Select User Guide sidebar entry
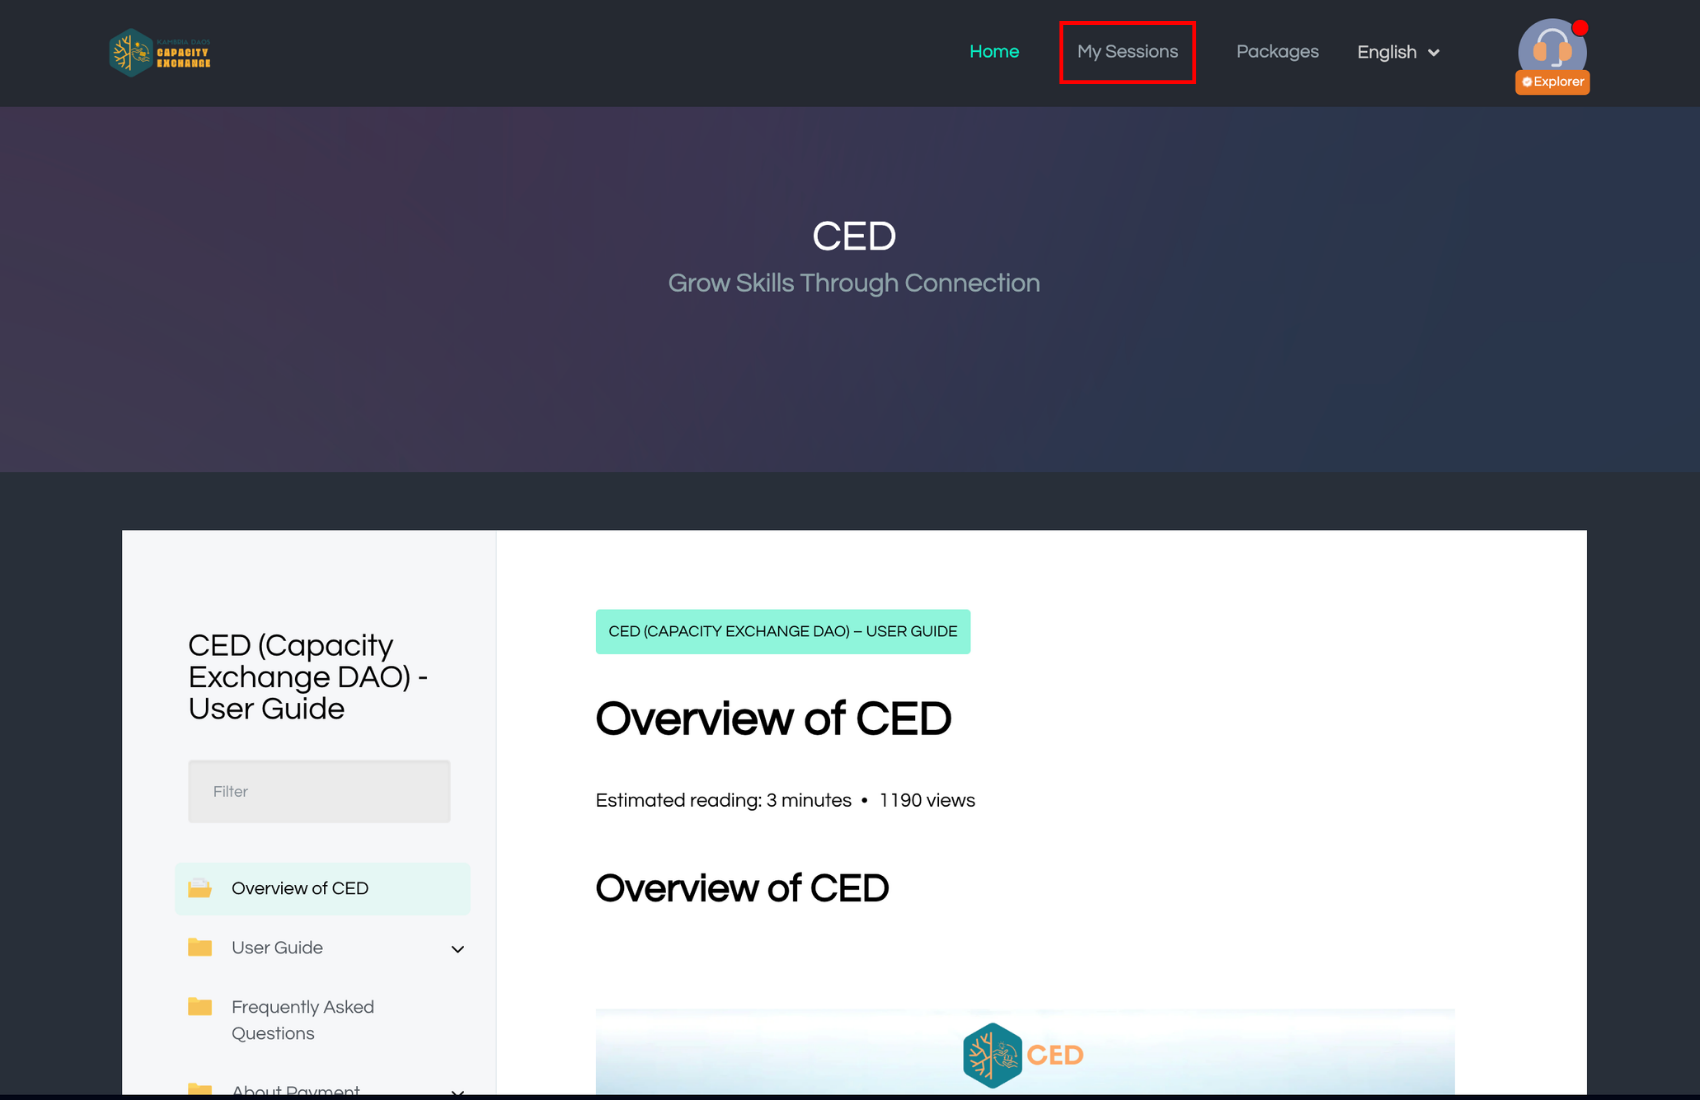 click(277, 947)
